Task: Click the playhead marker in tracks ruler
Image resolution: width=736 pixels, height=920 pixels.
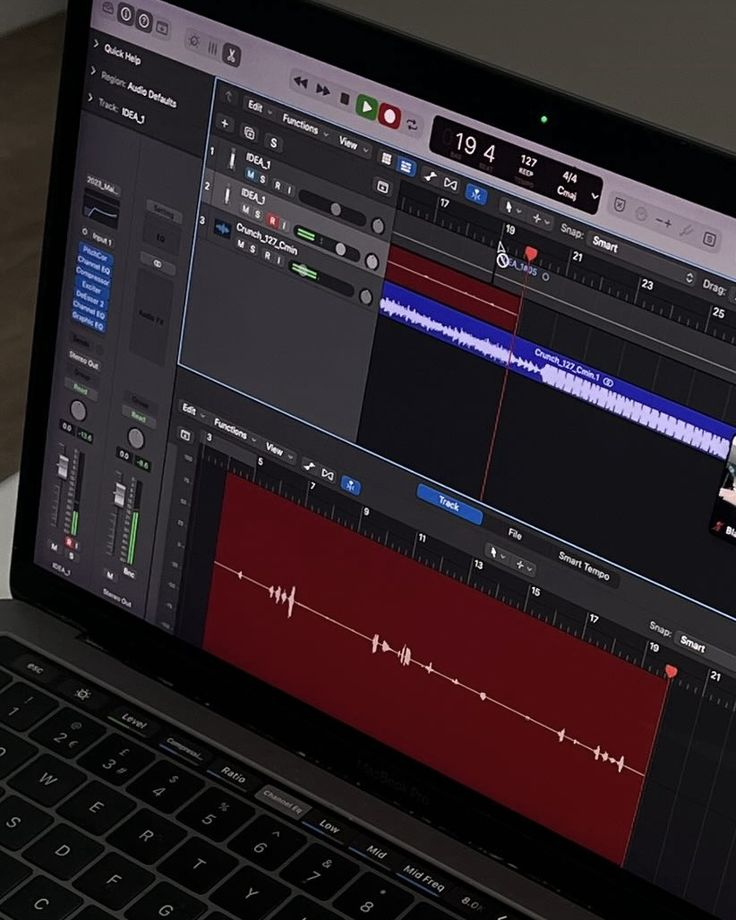Action: tap(531, 253)
